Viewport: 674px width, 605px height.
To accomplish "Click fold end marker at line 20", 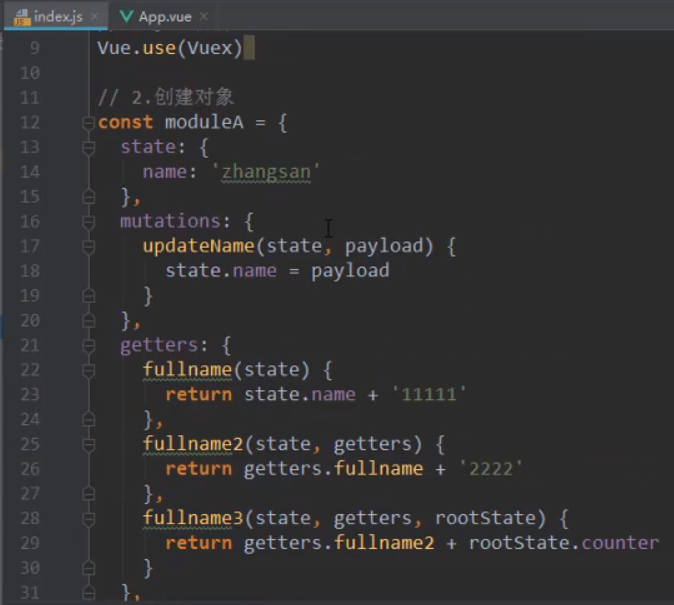I will point(89,320).
